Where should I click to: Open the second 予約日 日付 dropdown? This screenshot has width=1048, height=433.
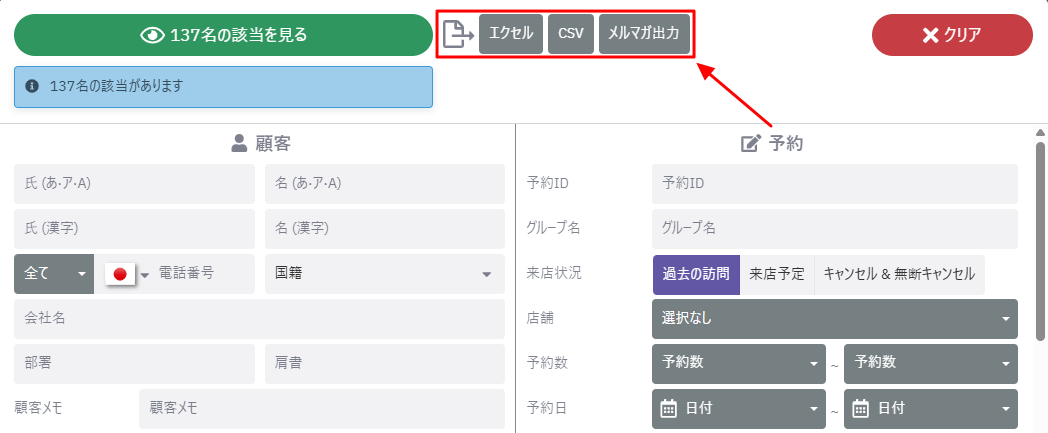[931, 408]
